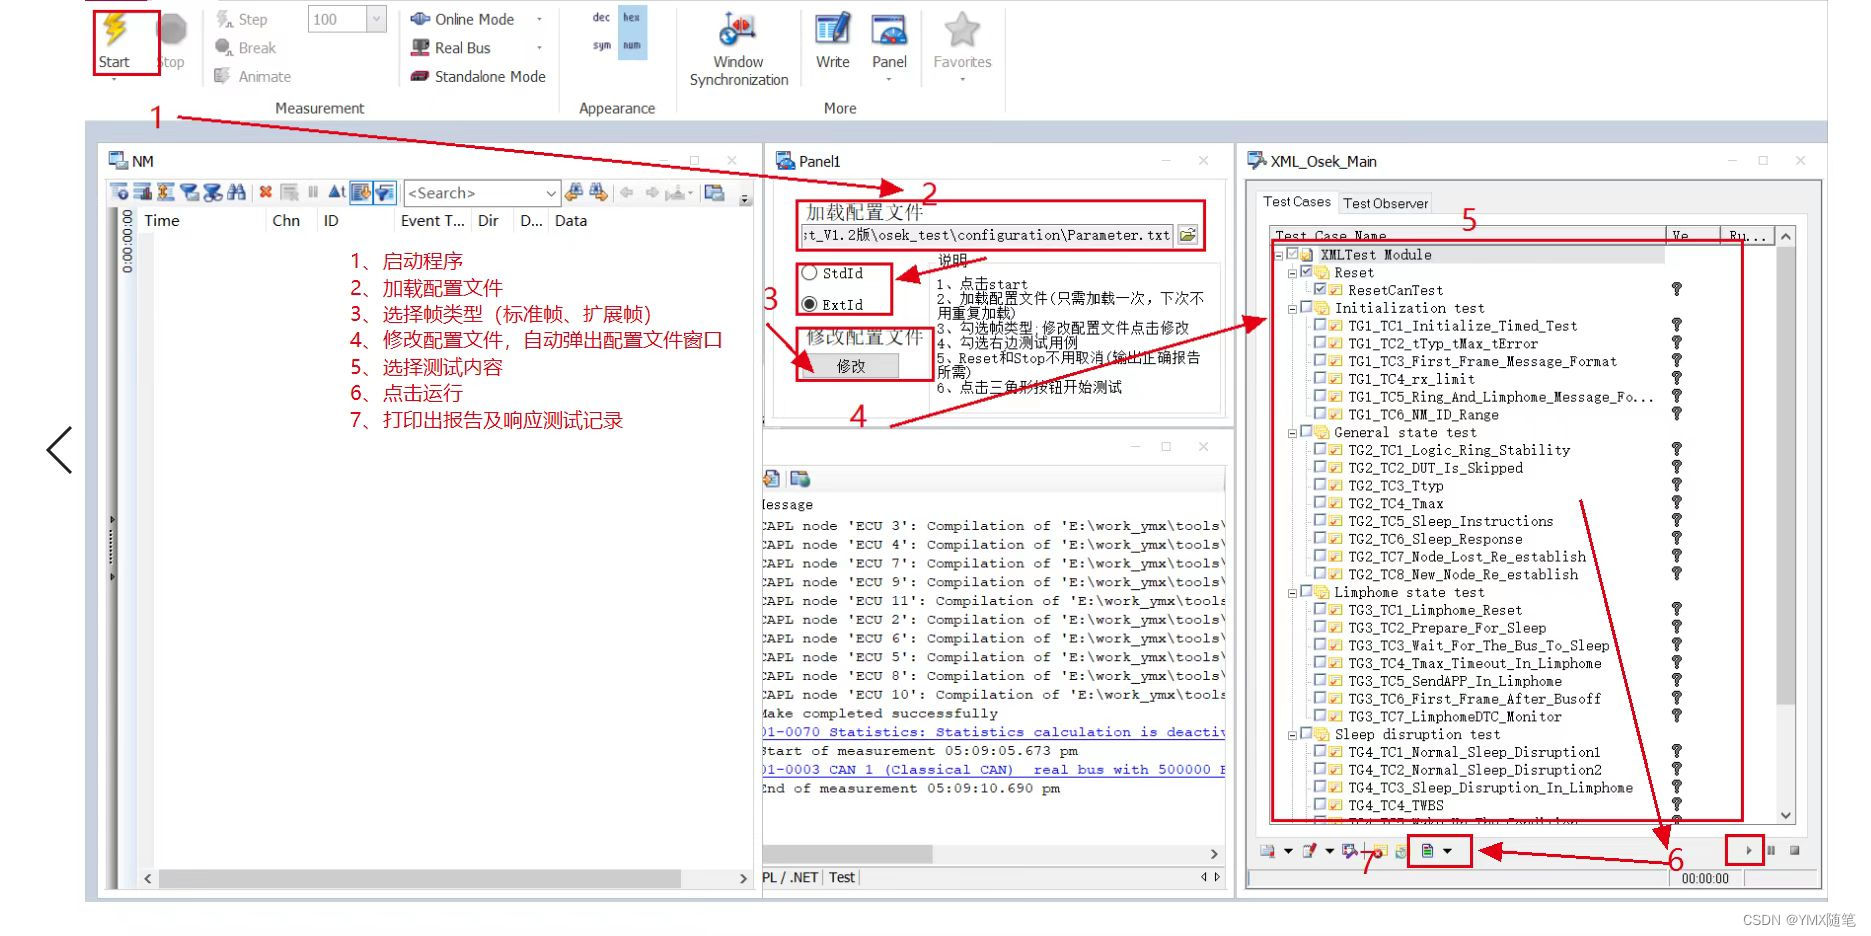Switch to the Test Observer tab
1871x936 pixels.
pos(1385,202)
